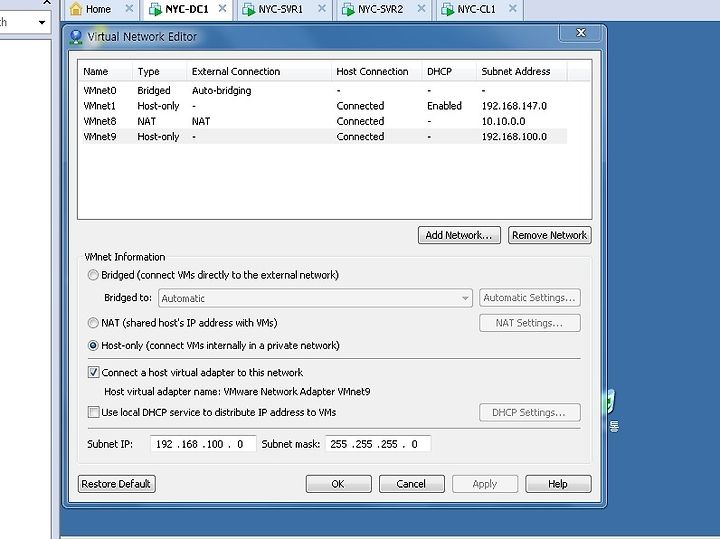Click NAT Settings button

(529, 323)
